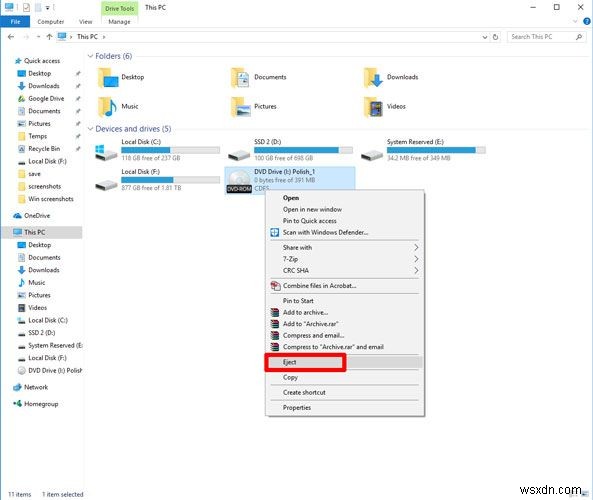
Task: Select the Local Disk (C:) drive icon
Action: (106, 152)
